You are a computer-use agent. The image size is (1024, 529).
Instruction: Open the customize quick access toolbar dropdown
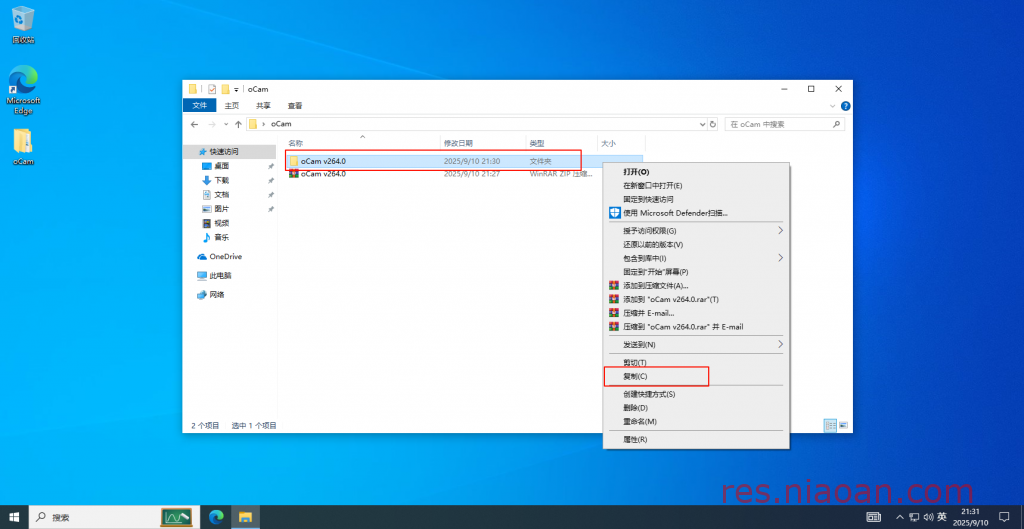[x=236, y=89]
